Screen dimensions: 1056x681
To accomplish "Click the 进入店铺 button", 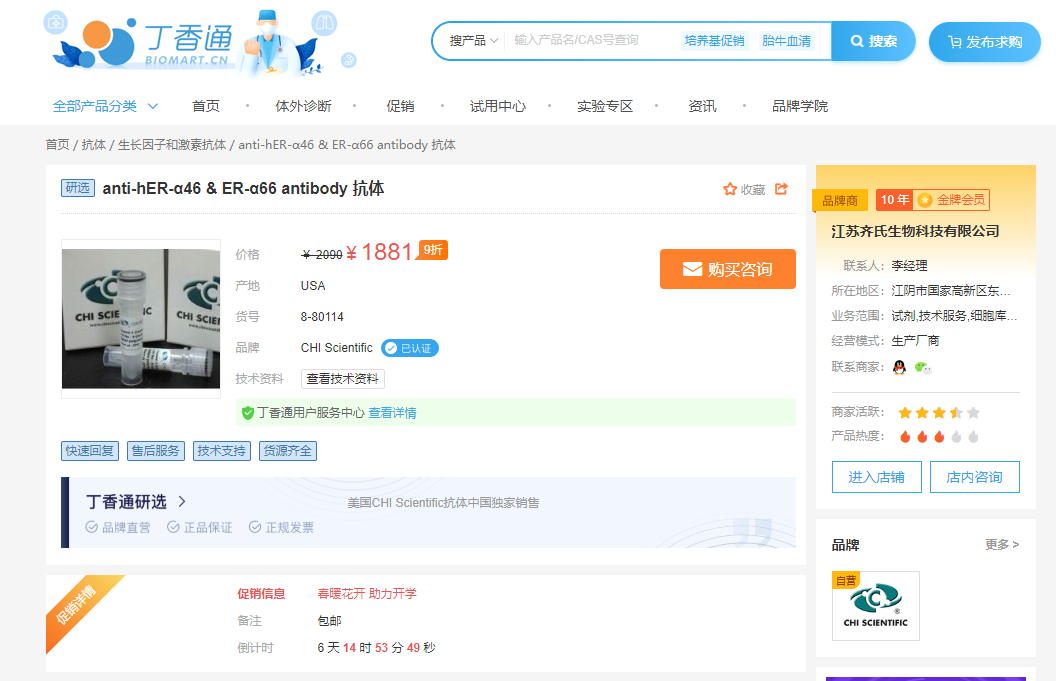I will point(876,477).
